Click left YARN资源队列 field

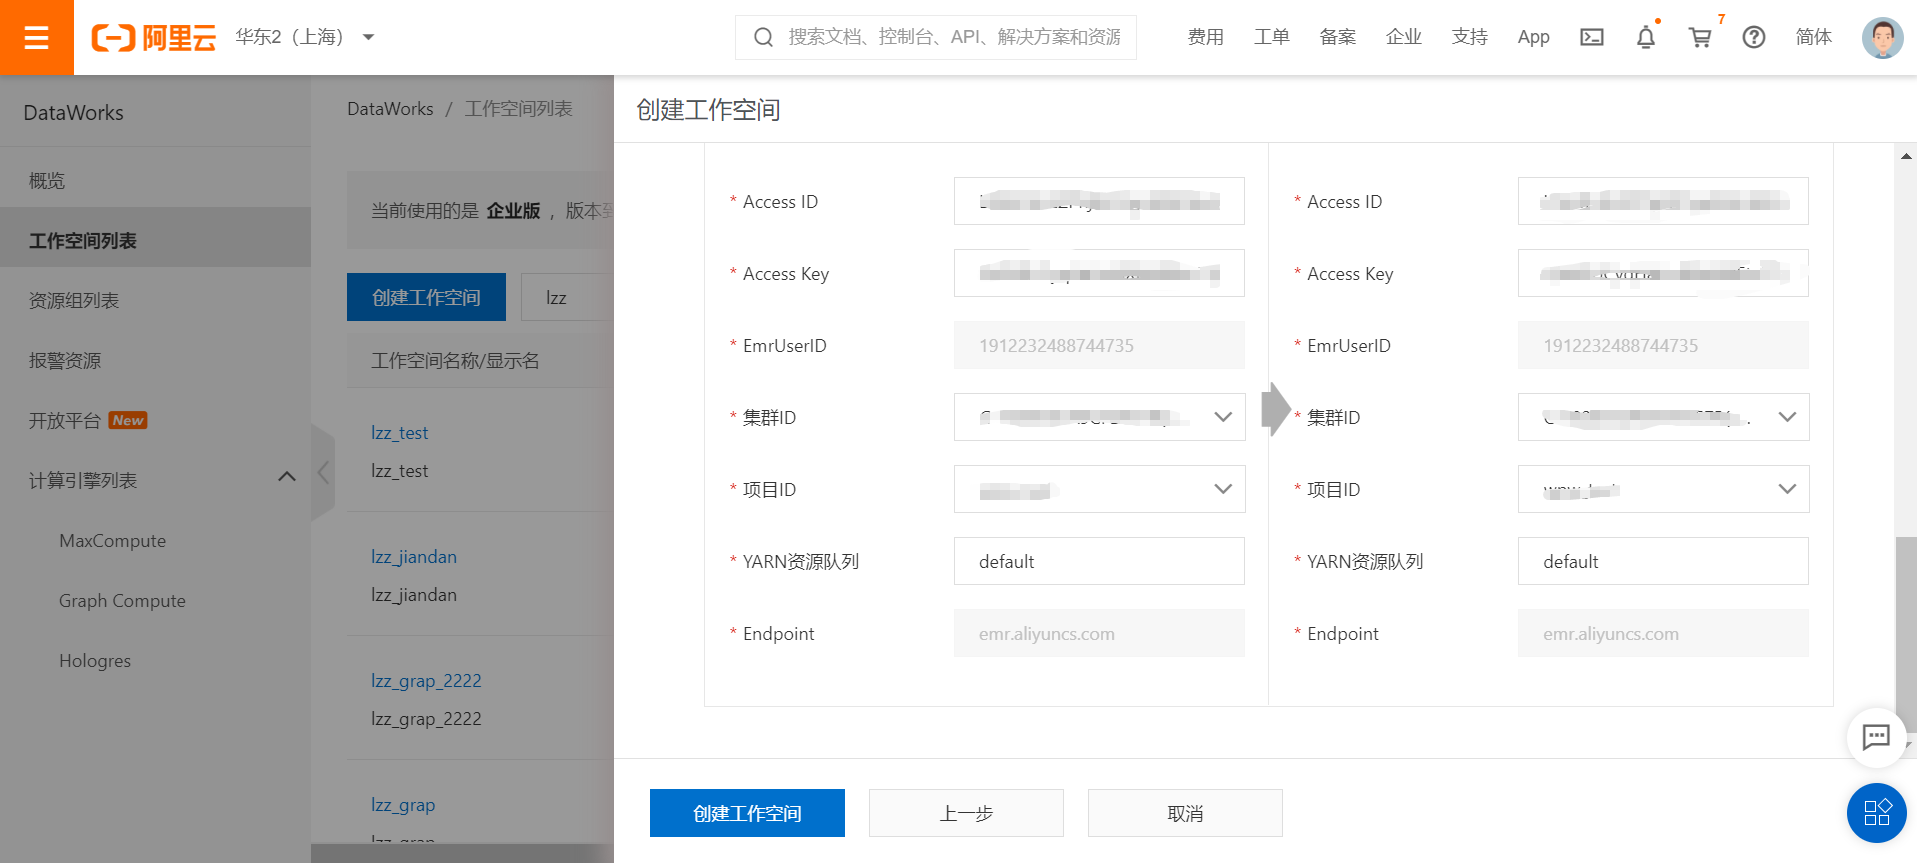(x=1099, y=561)
